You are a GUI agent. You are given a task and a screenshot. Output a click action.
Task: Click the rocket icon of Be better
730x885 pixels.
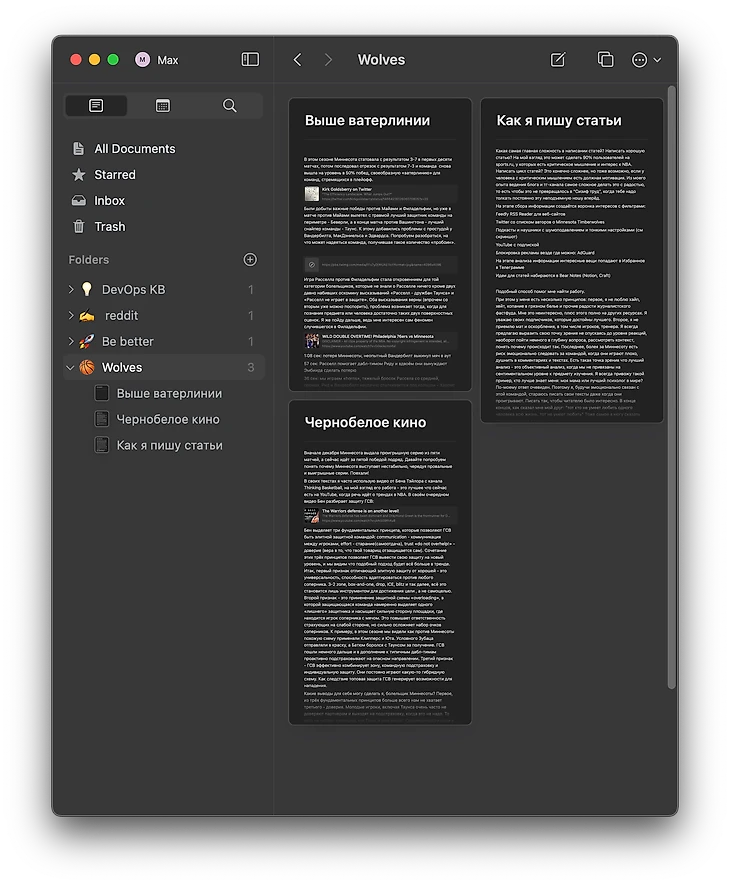tap(86, 341)
